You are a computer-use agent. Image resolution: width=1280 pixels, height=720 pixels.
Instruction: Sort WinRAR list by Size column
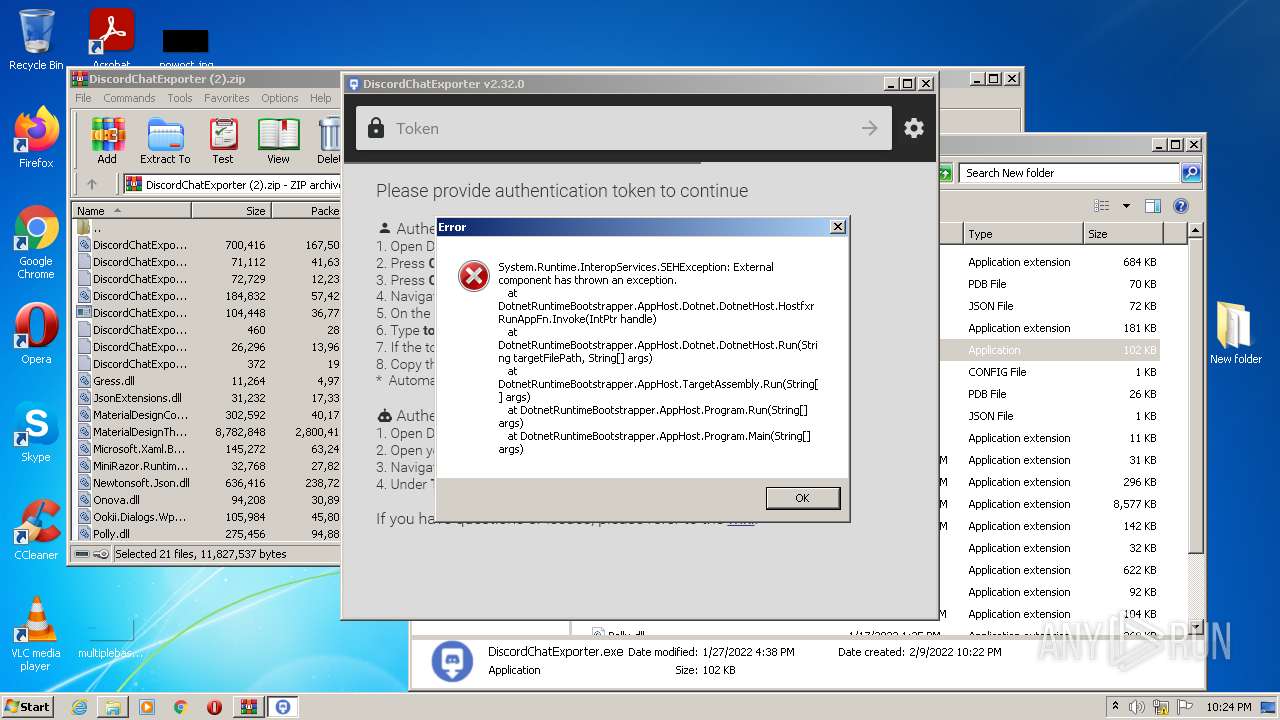[231, 211]
